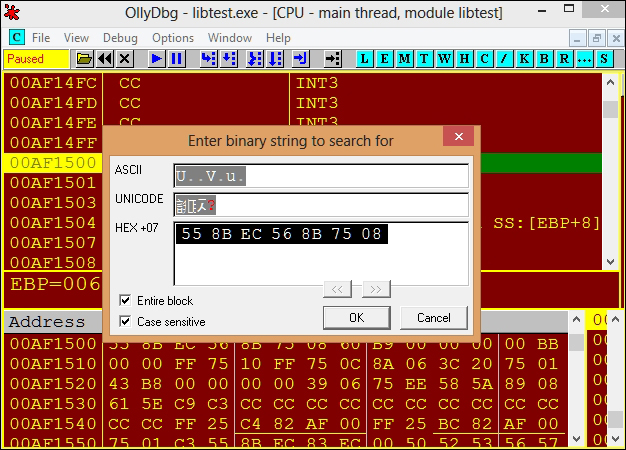Restore the MDI child window
Viewport: 626px width, 450px height.
pyautogui.click(x=597, y=39)
